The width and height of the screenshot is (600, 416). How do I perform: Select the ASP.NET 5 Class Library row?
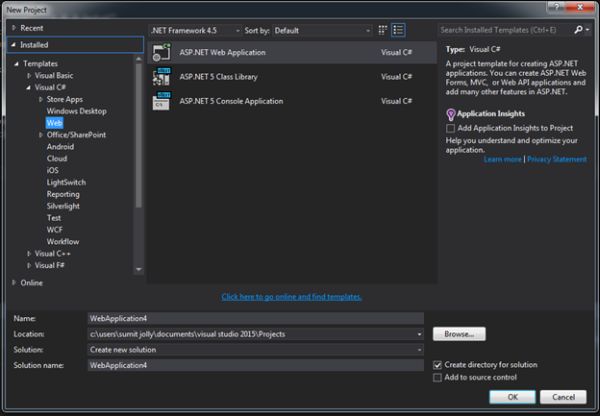point(292,77)
